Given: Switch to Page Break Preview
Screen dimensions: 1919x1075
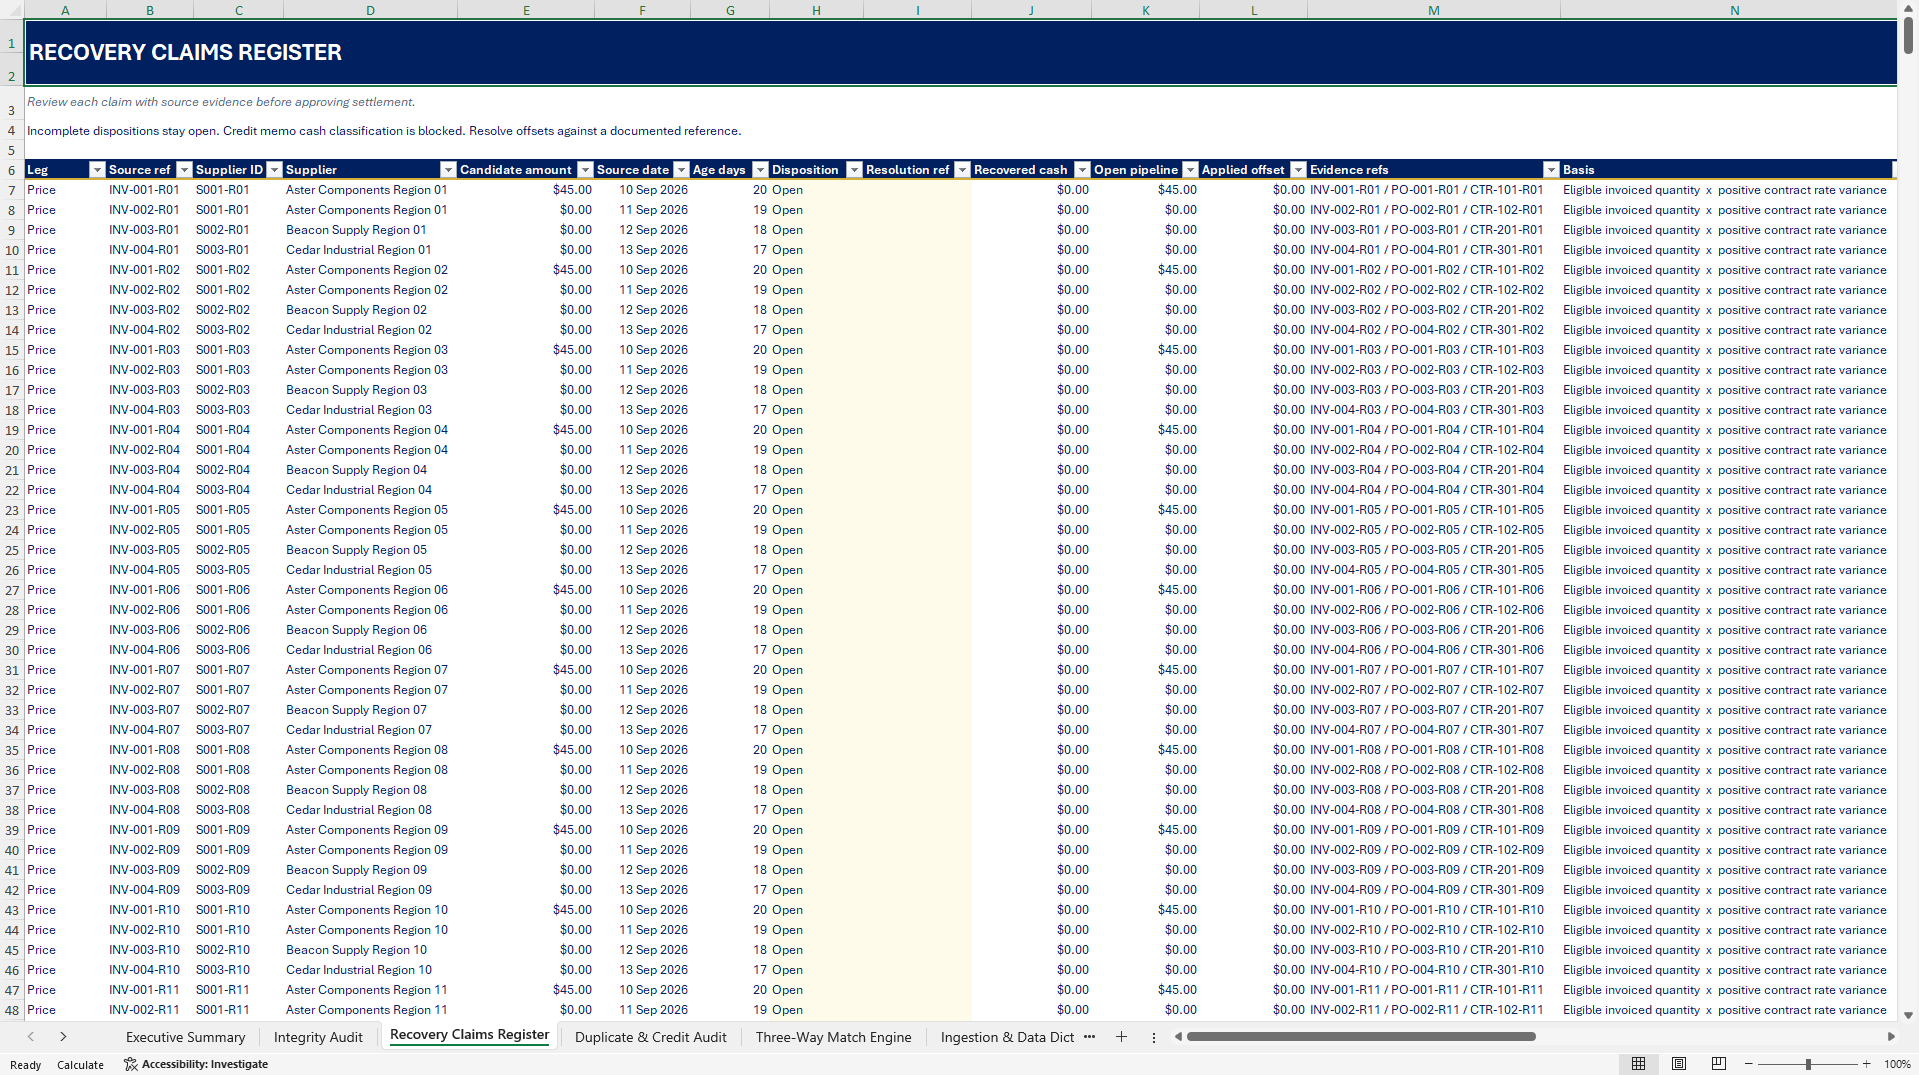Looking at the screenshot, I should tap(1718, 1064).
